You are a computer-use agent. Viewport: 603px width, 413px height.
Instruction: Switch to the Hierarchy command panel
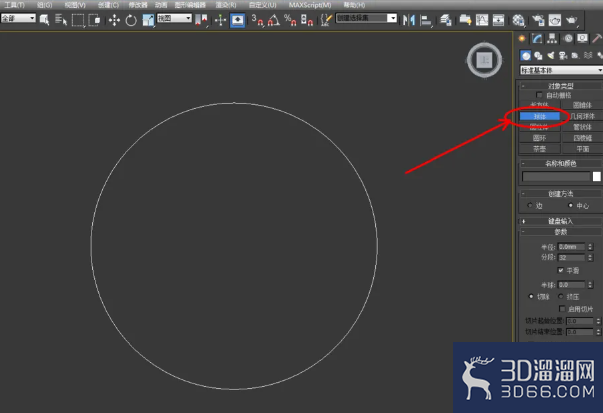click(x=552, y=38)
